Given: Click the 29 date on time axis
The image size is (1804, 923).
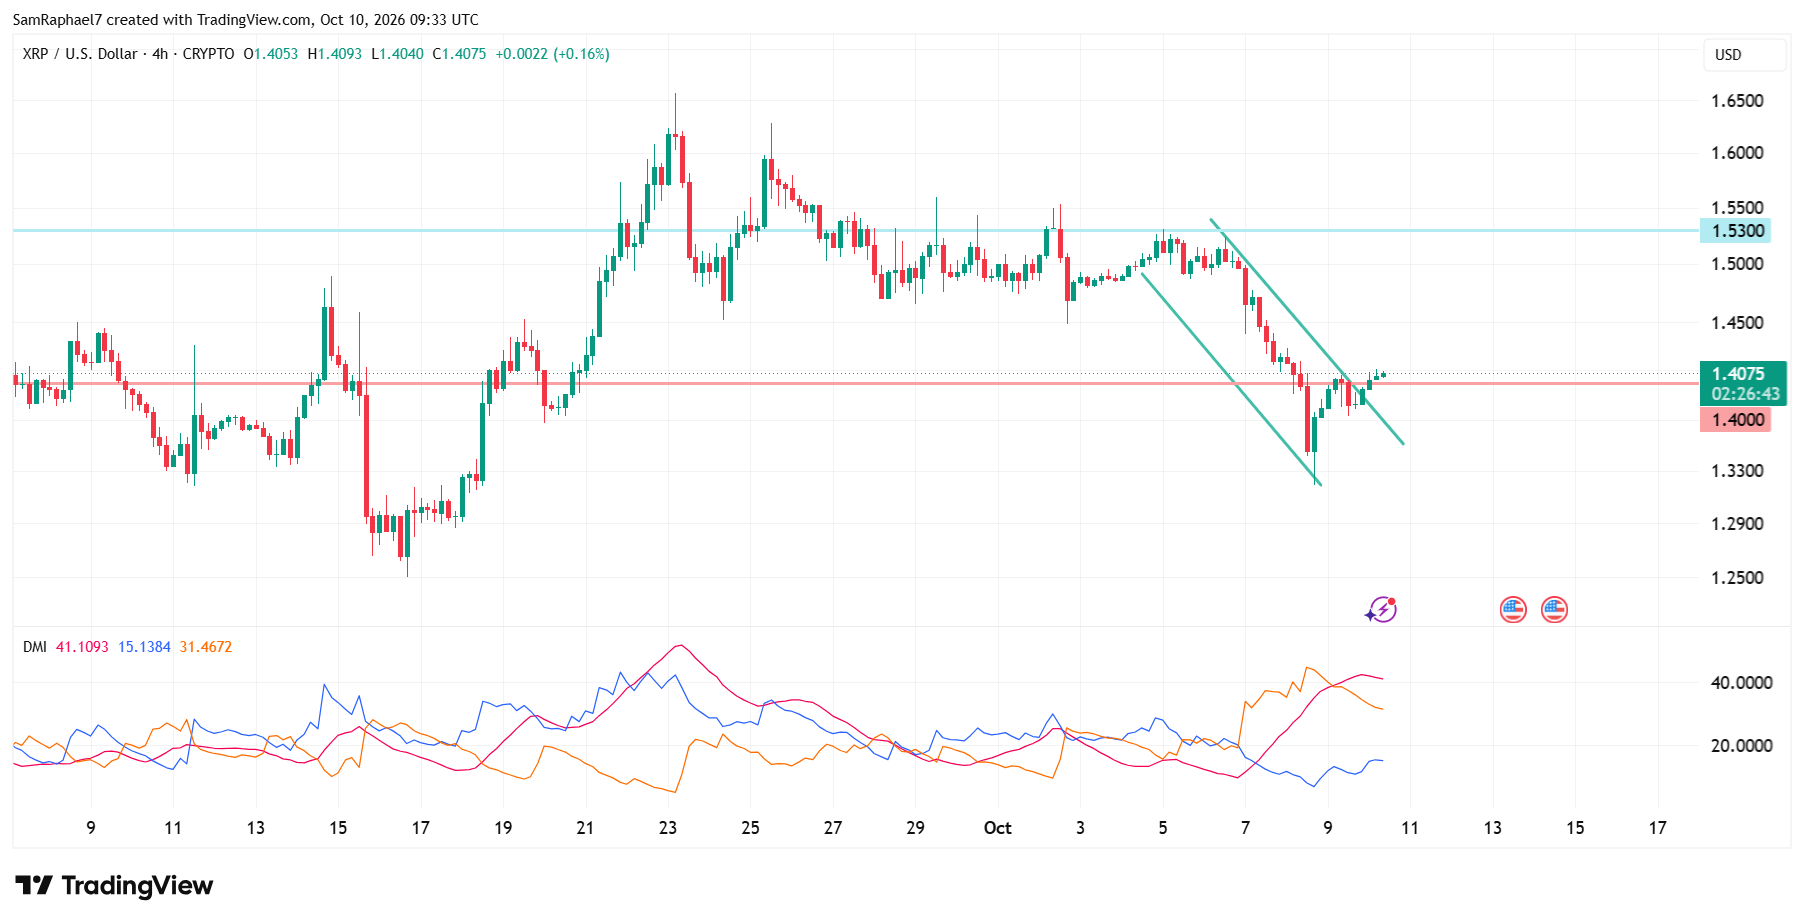Looking at the screenshot, I should click(x=915, y=828).
